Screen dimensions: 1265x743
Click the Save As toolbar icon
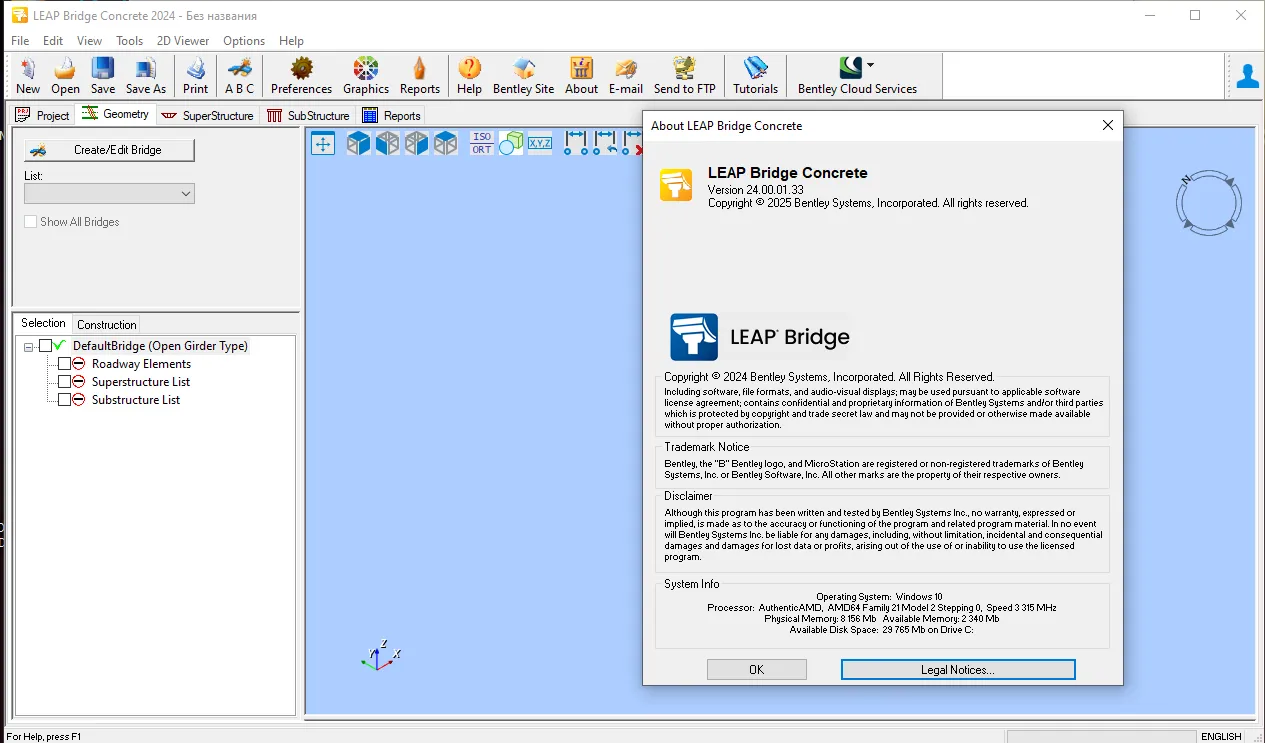click(146, 69)
